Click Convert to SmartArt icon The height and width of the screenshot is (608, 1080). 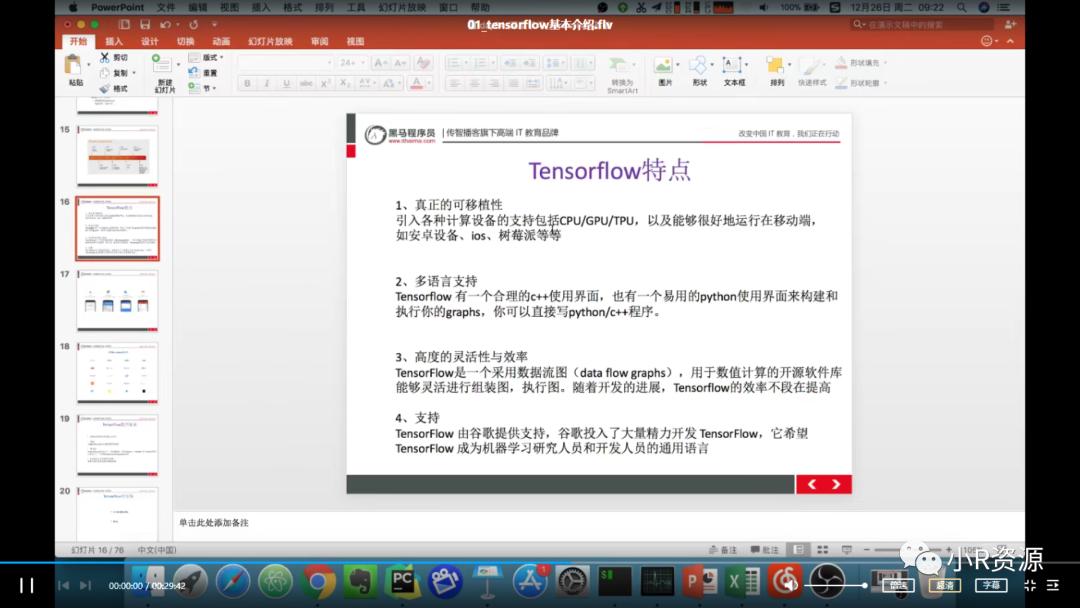click(x=619, y=65)
